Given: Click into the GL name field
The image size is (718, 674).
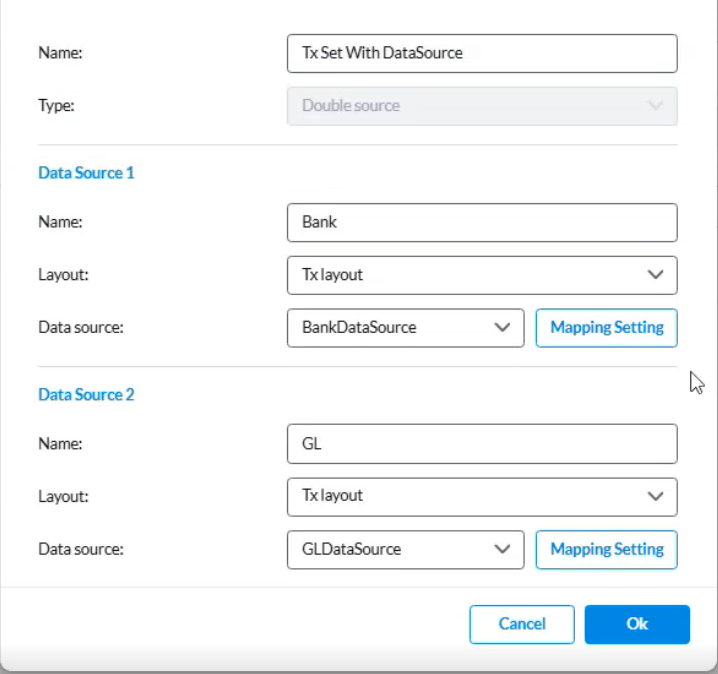Looking at the screenshot, I should click(x=481, y=443).
